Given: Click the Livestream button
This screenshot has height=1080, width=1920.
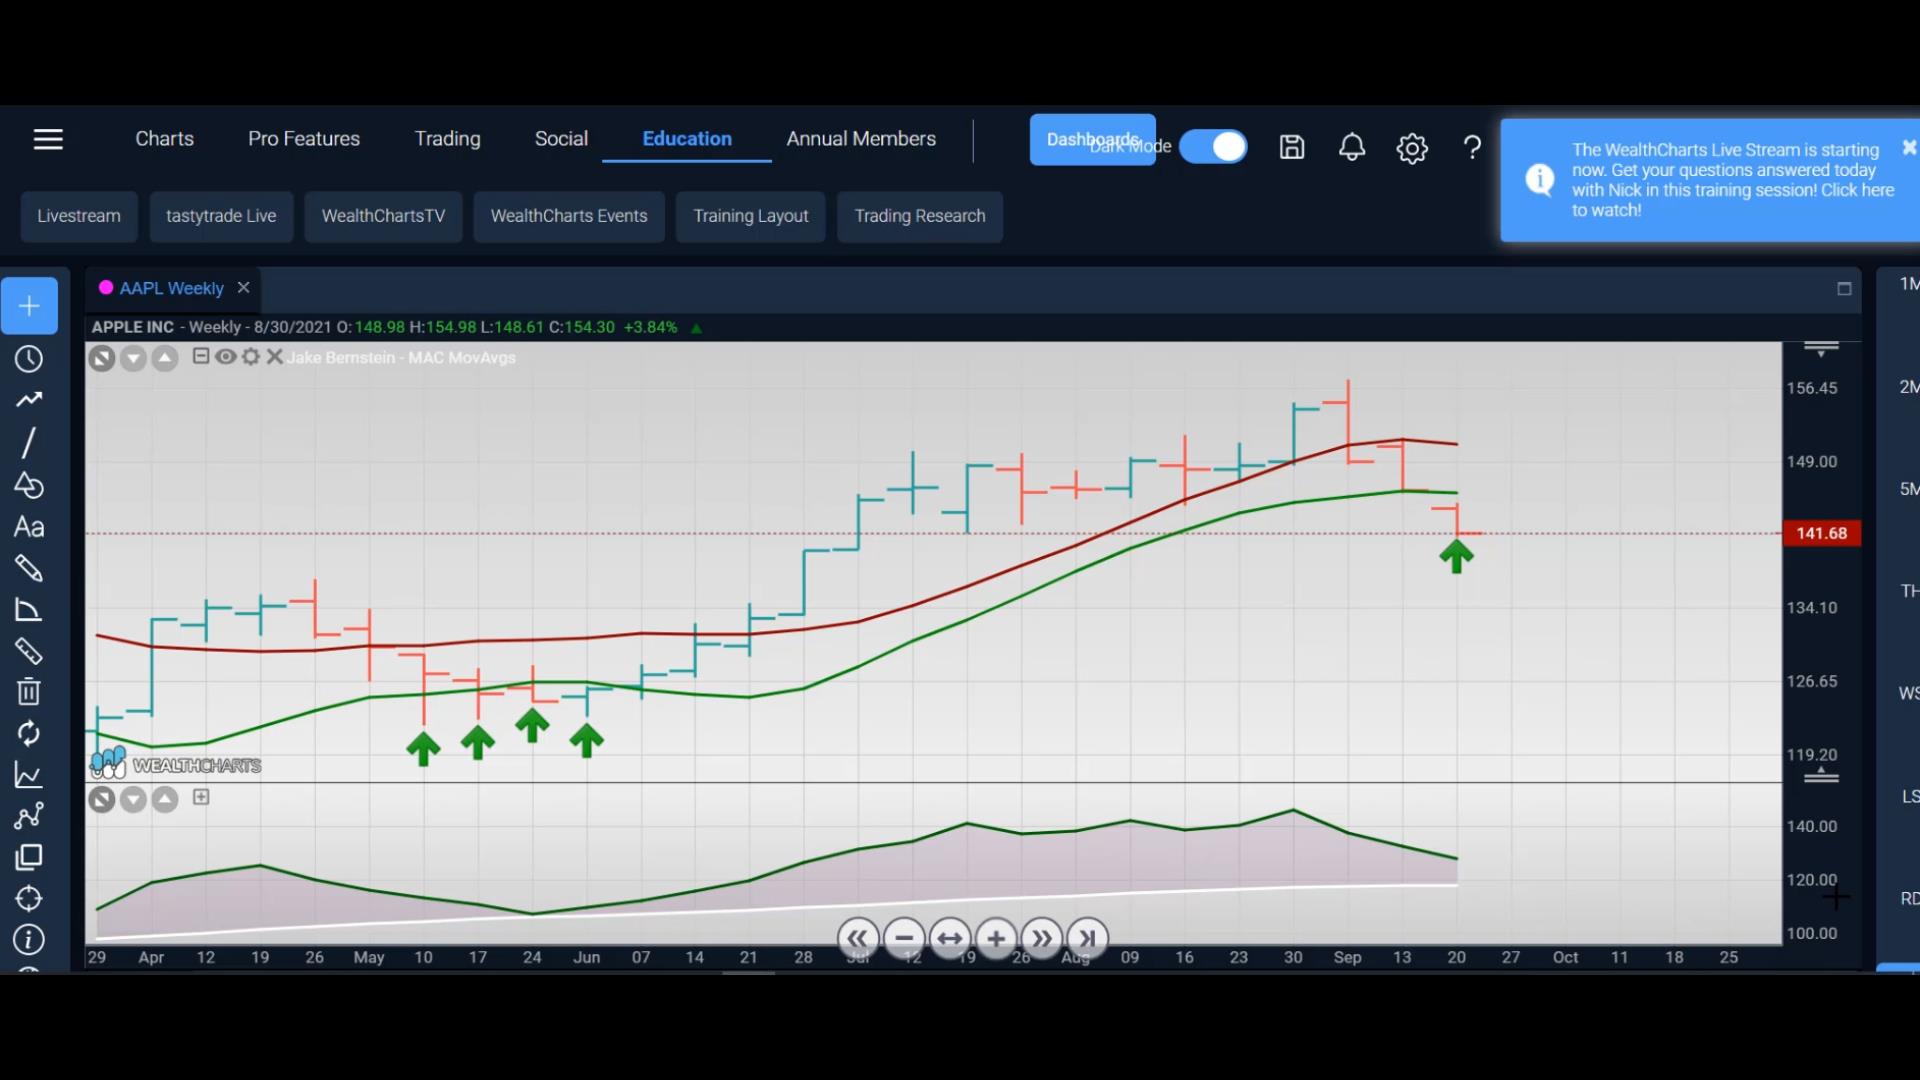Looking at the screenshot, I should pos(79,216).
